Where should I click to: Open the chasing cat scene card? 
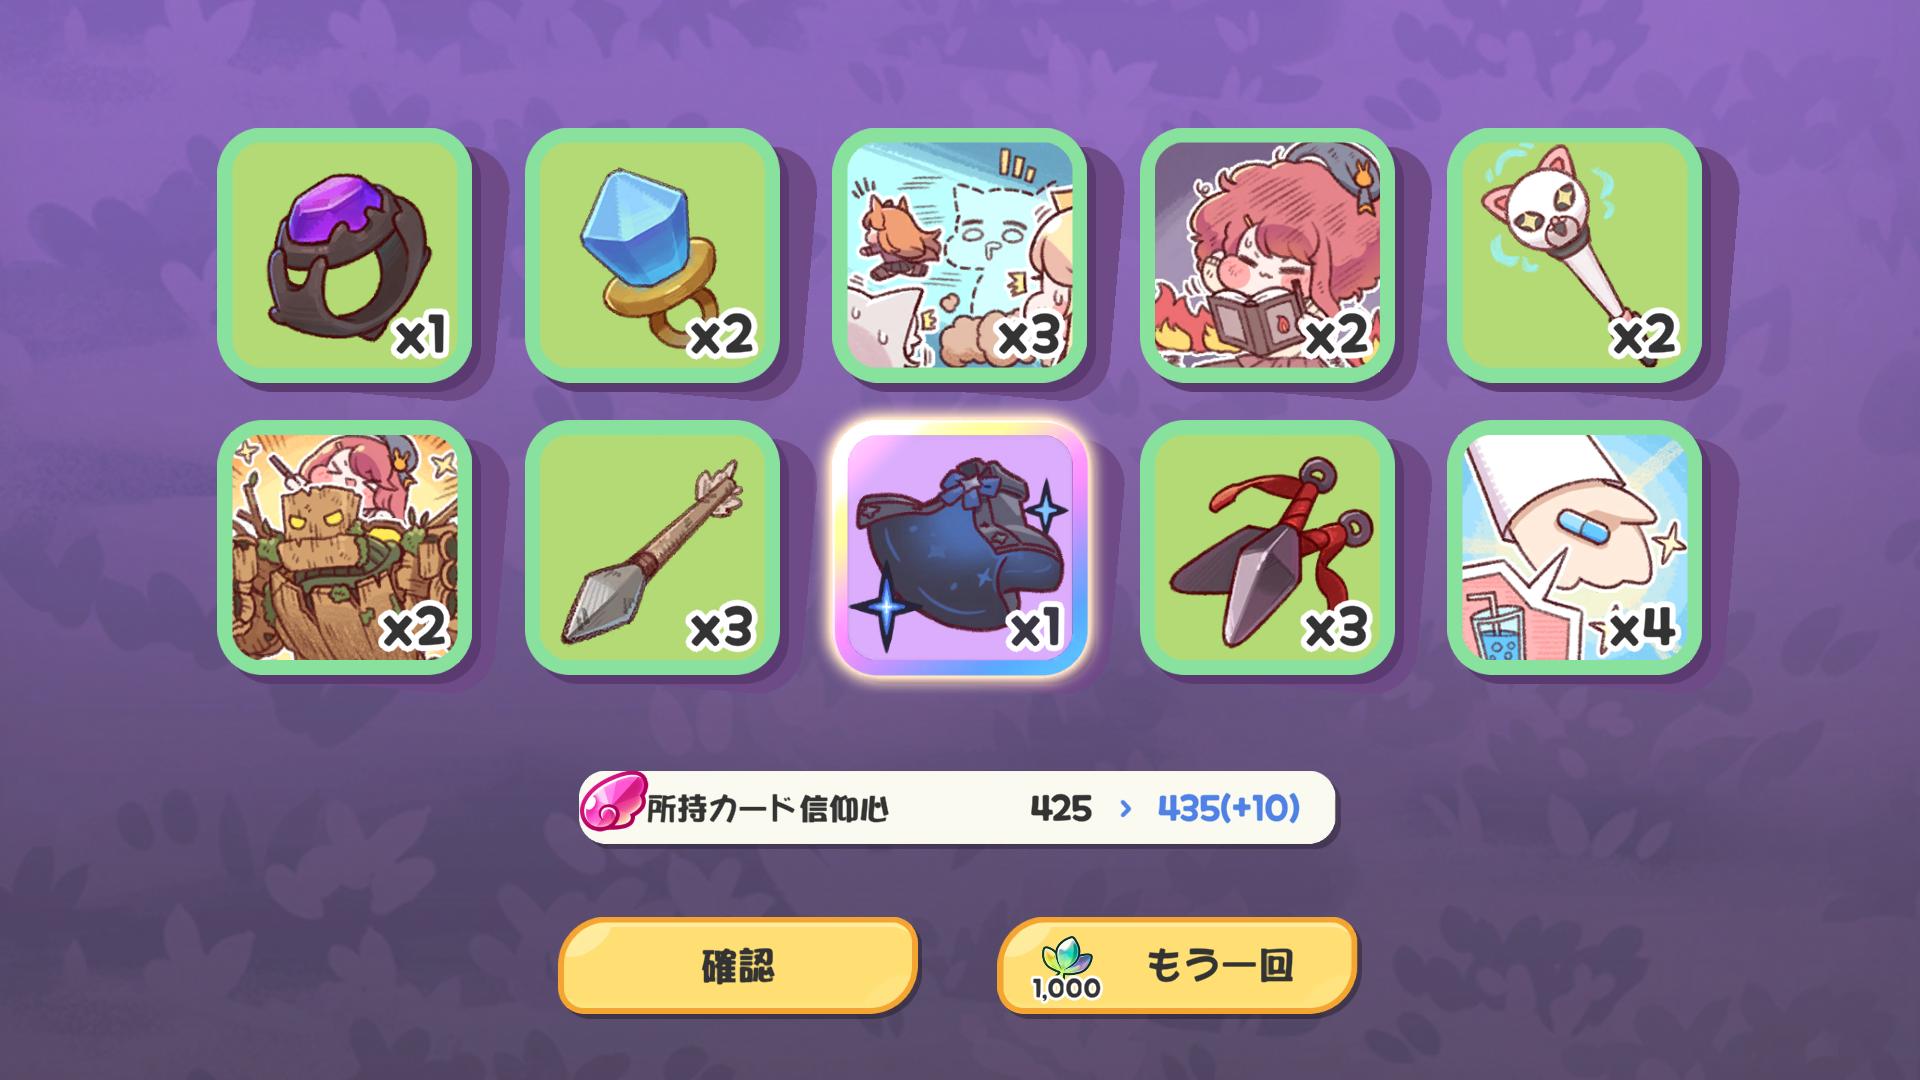coord(960,255)
